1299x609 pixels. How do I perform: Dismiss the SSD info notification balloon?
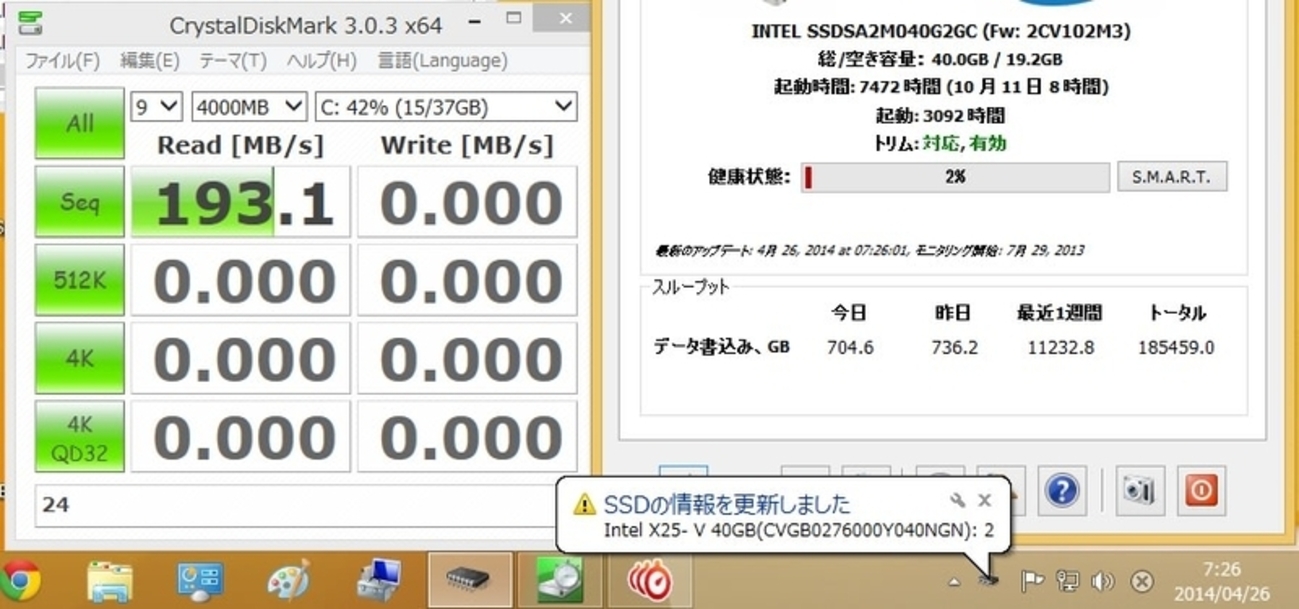coord(985,501)
